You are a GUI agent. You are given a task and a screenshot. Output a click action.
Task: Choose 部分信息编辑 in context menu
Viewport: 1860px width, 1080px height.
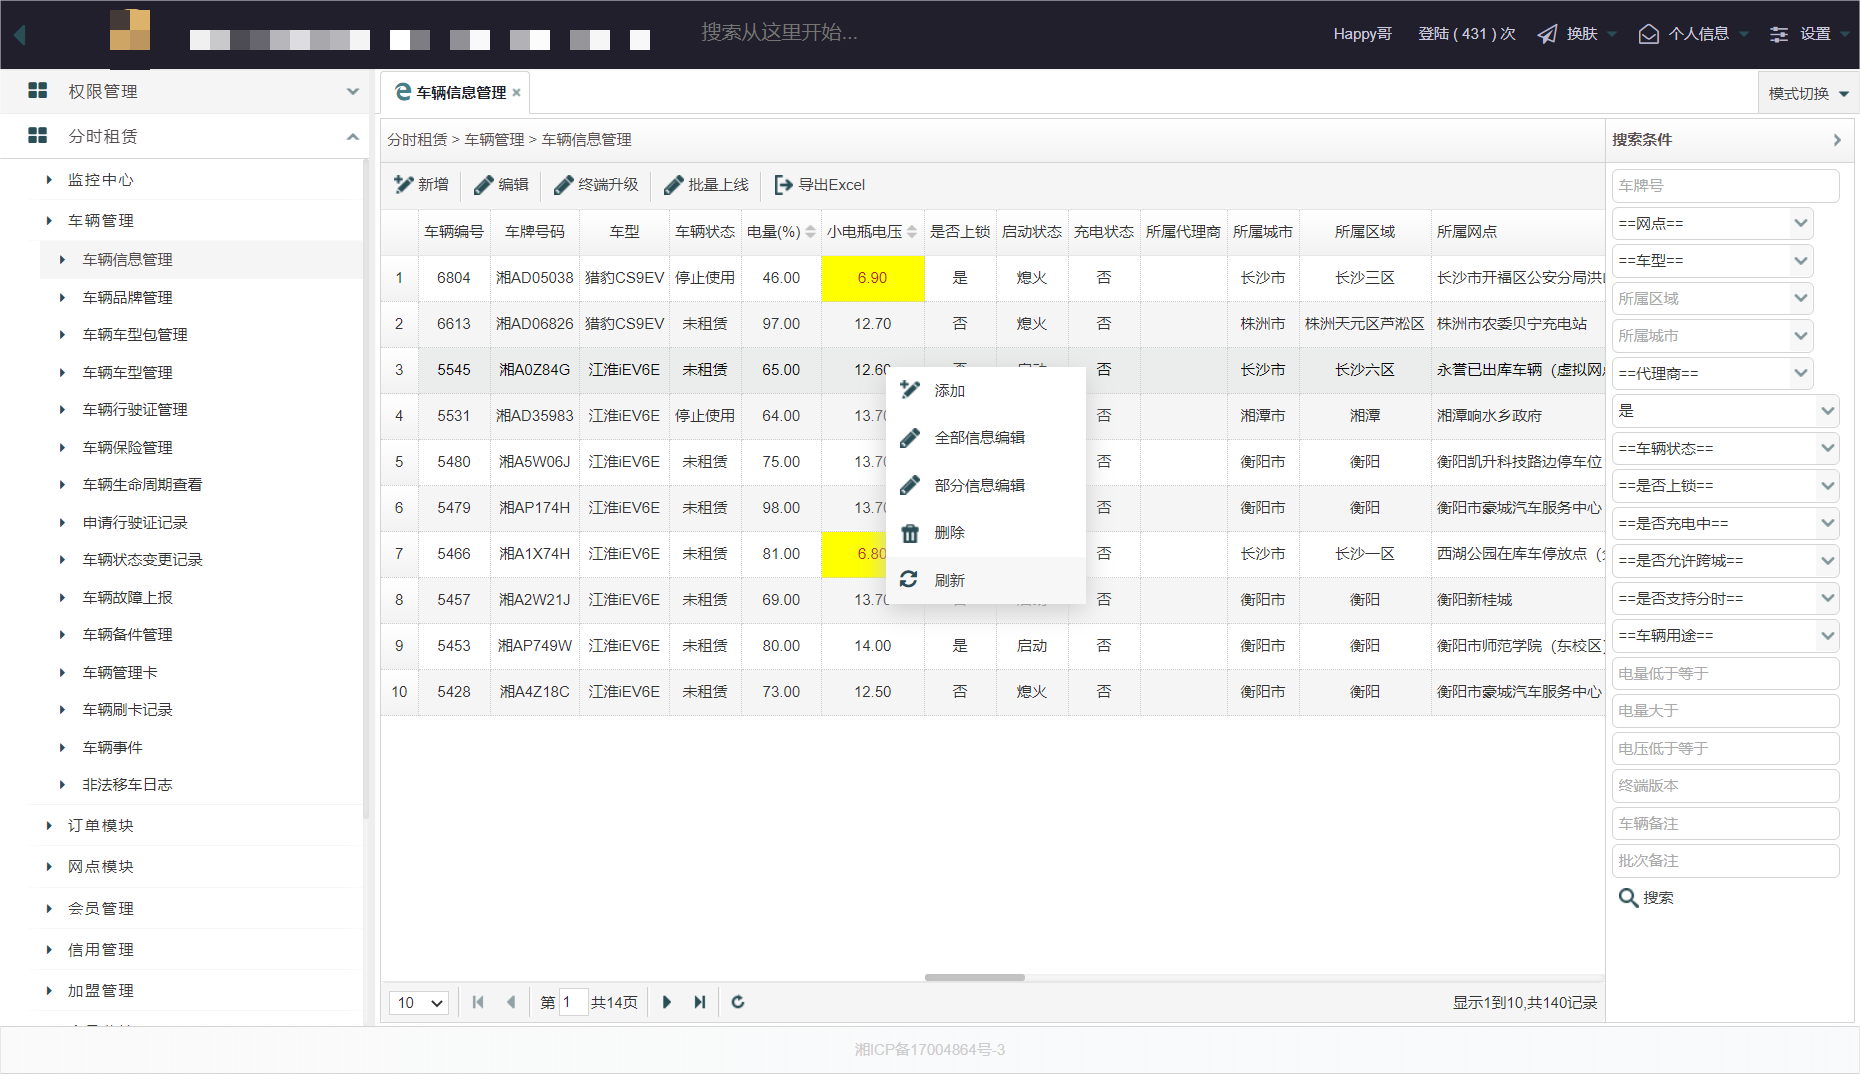[x=986, y=486]
